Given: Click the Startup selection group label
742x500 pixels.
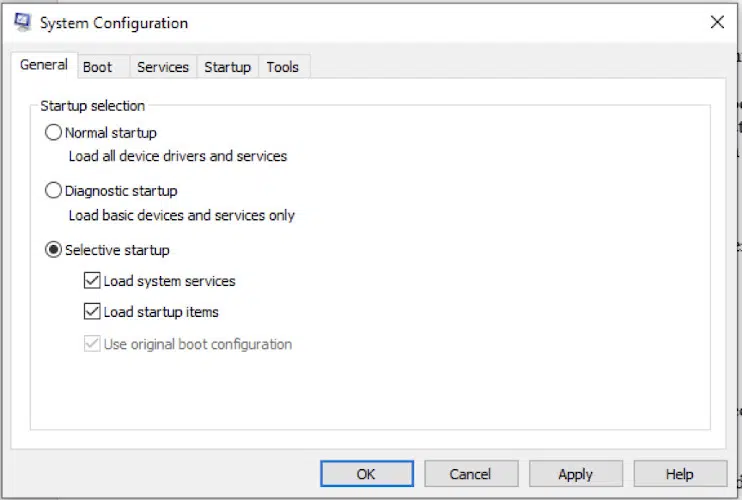Looking at the screenshot, I should (92, 106).
